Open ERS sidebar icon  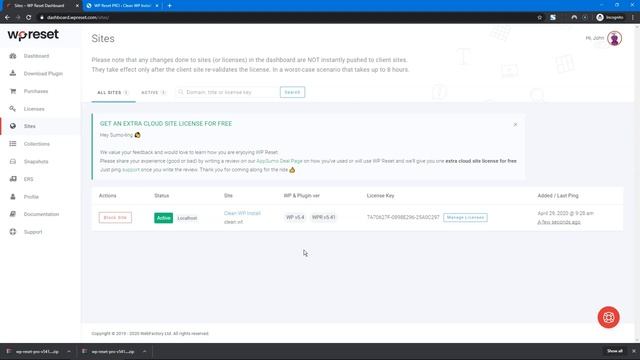[13, 179]
